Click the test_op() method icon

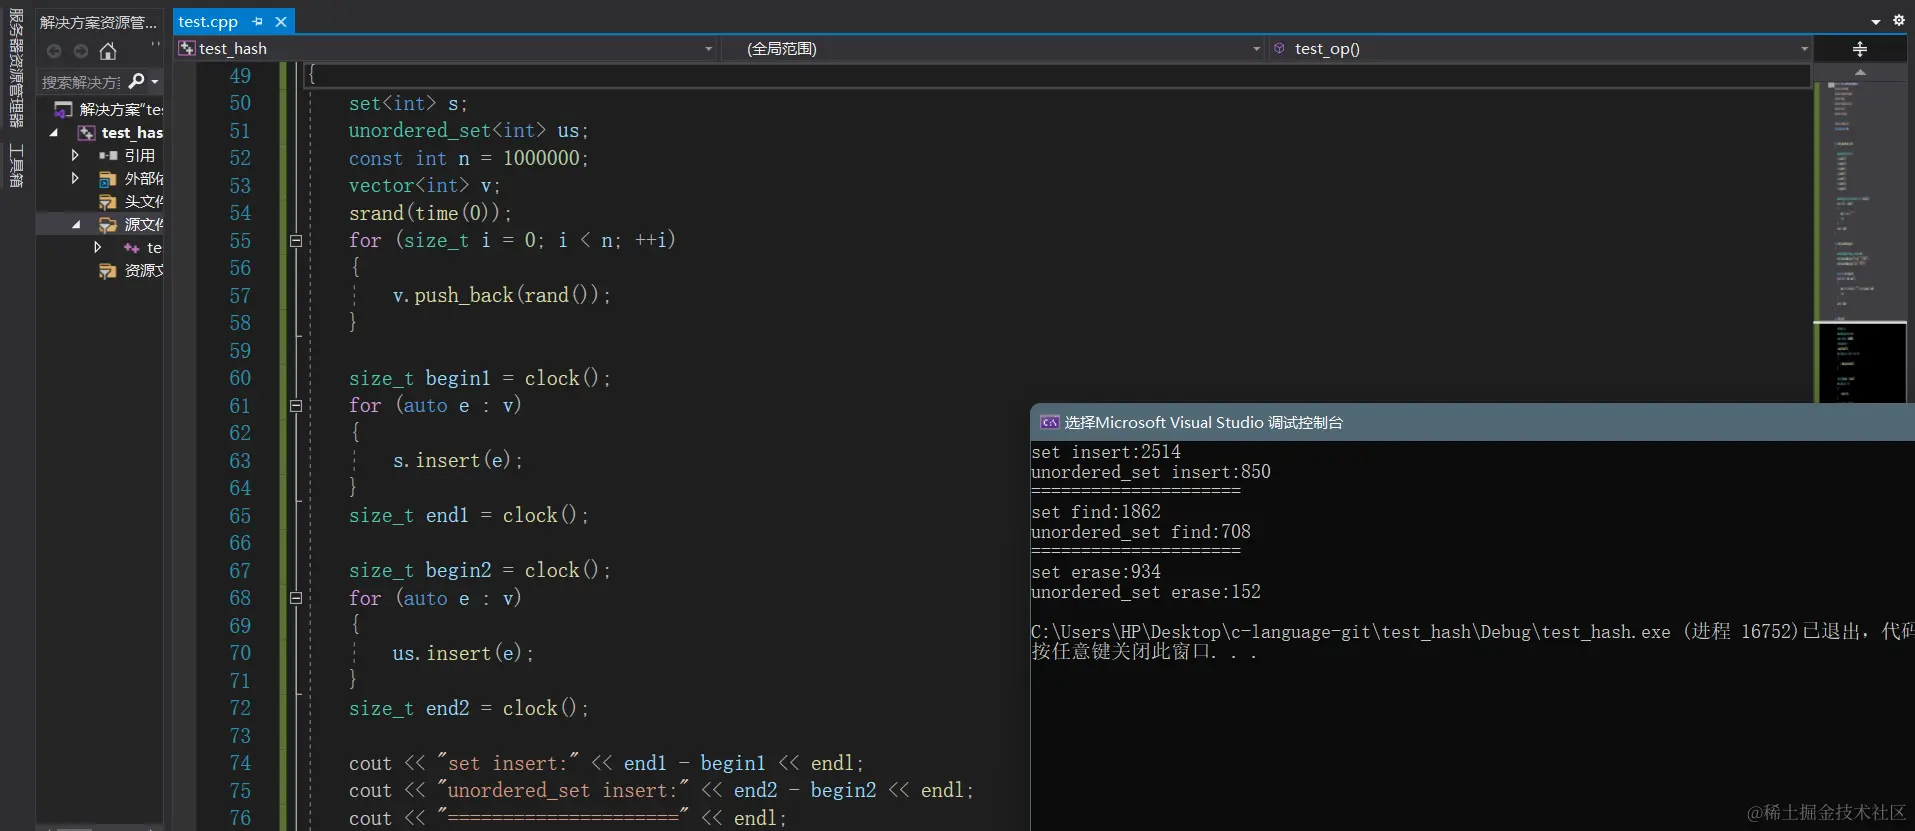point(1279,48)
